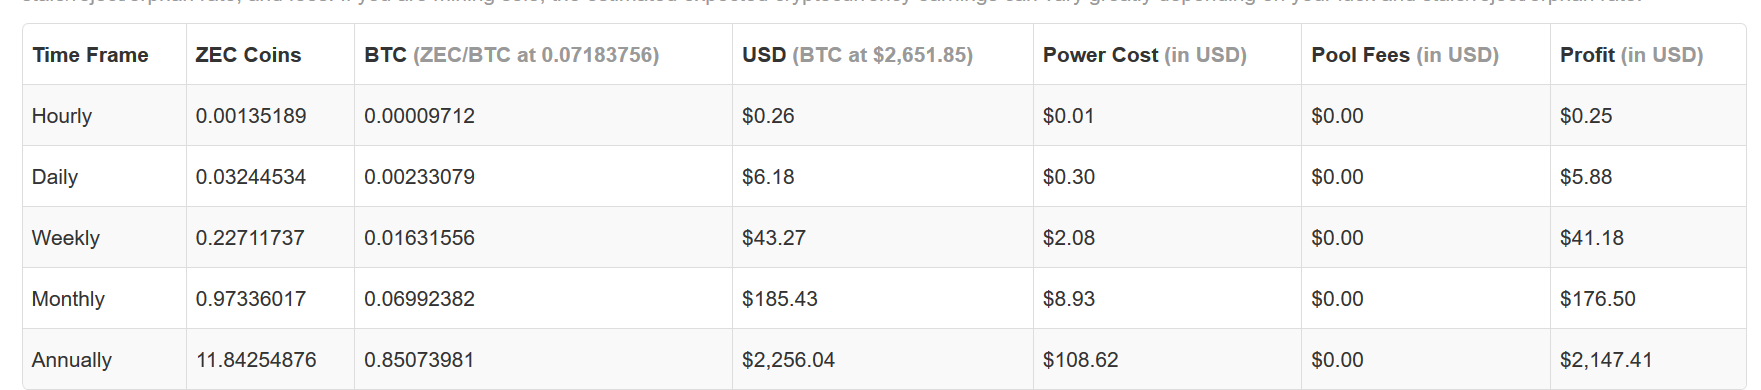Image resolution: width=1761 pixels, height=390 pixels.
Task: Select the daily ZEC amount 0.03244534
Action: pos(251,177)
